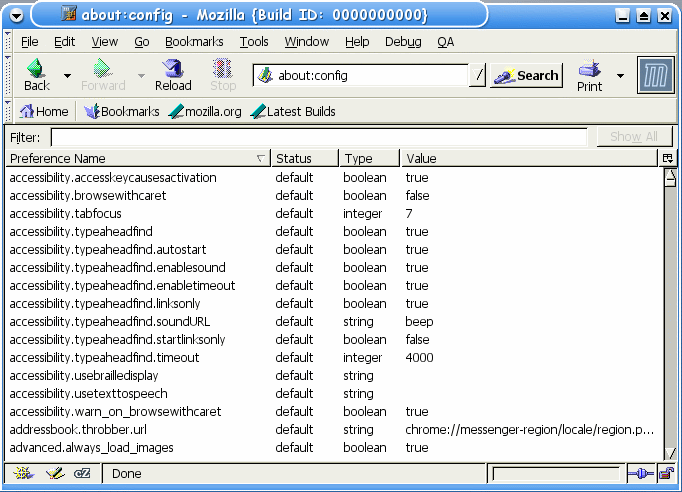This screenshot has width=682, height=492.
Task: Sort by Status column header
Action: (304, 158)
